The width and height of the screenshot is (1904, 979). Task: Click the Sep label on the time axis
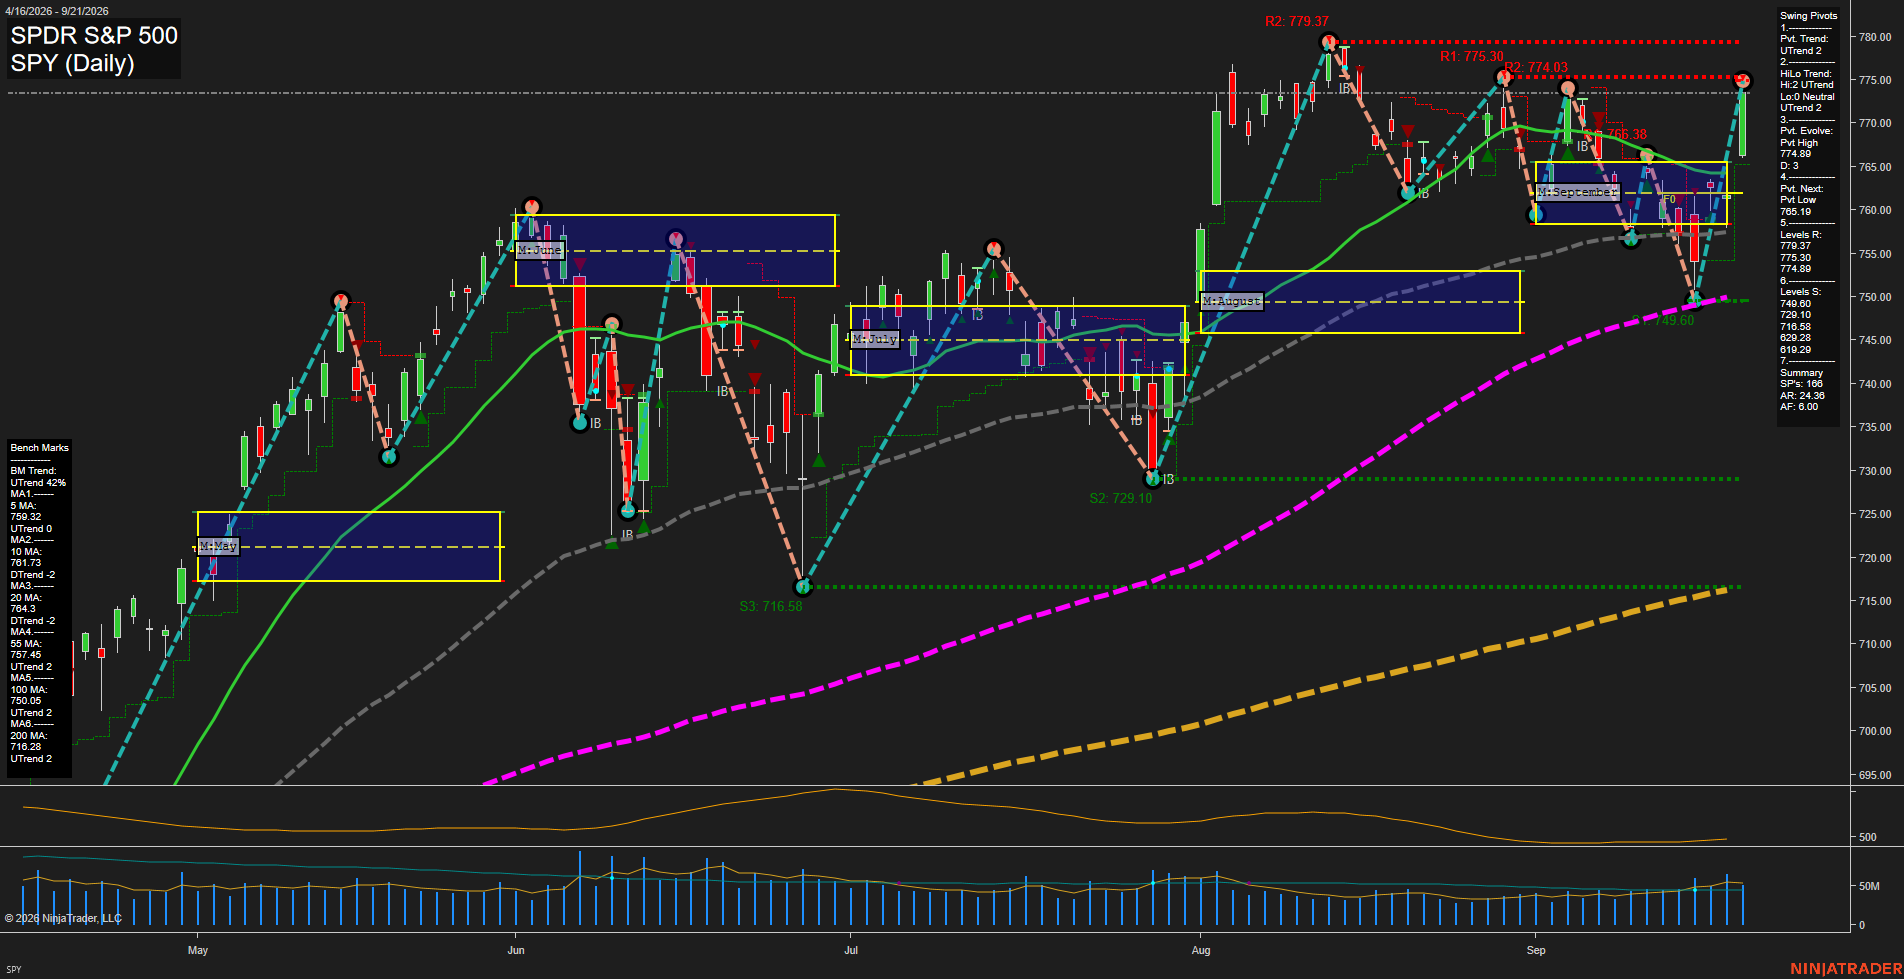pyautogui.click(x=1536, y=950)
